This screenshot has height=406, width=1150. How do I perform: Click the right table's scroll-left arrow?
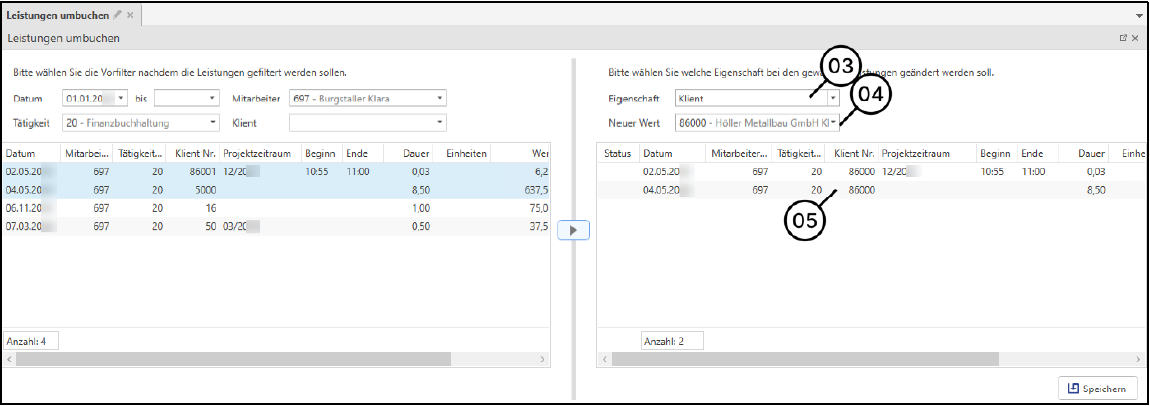603,359
